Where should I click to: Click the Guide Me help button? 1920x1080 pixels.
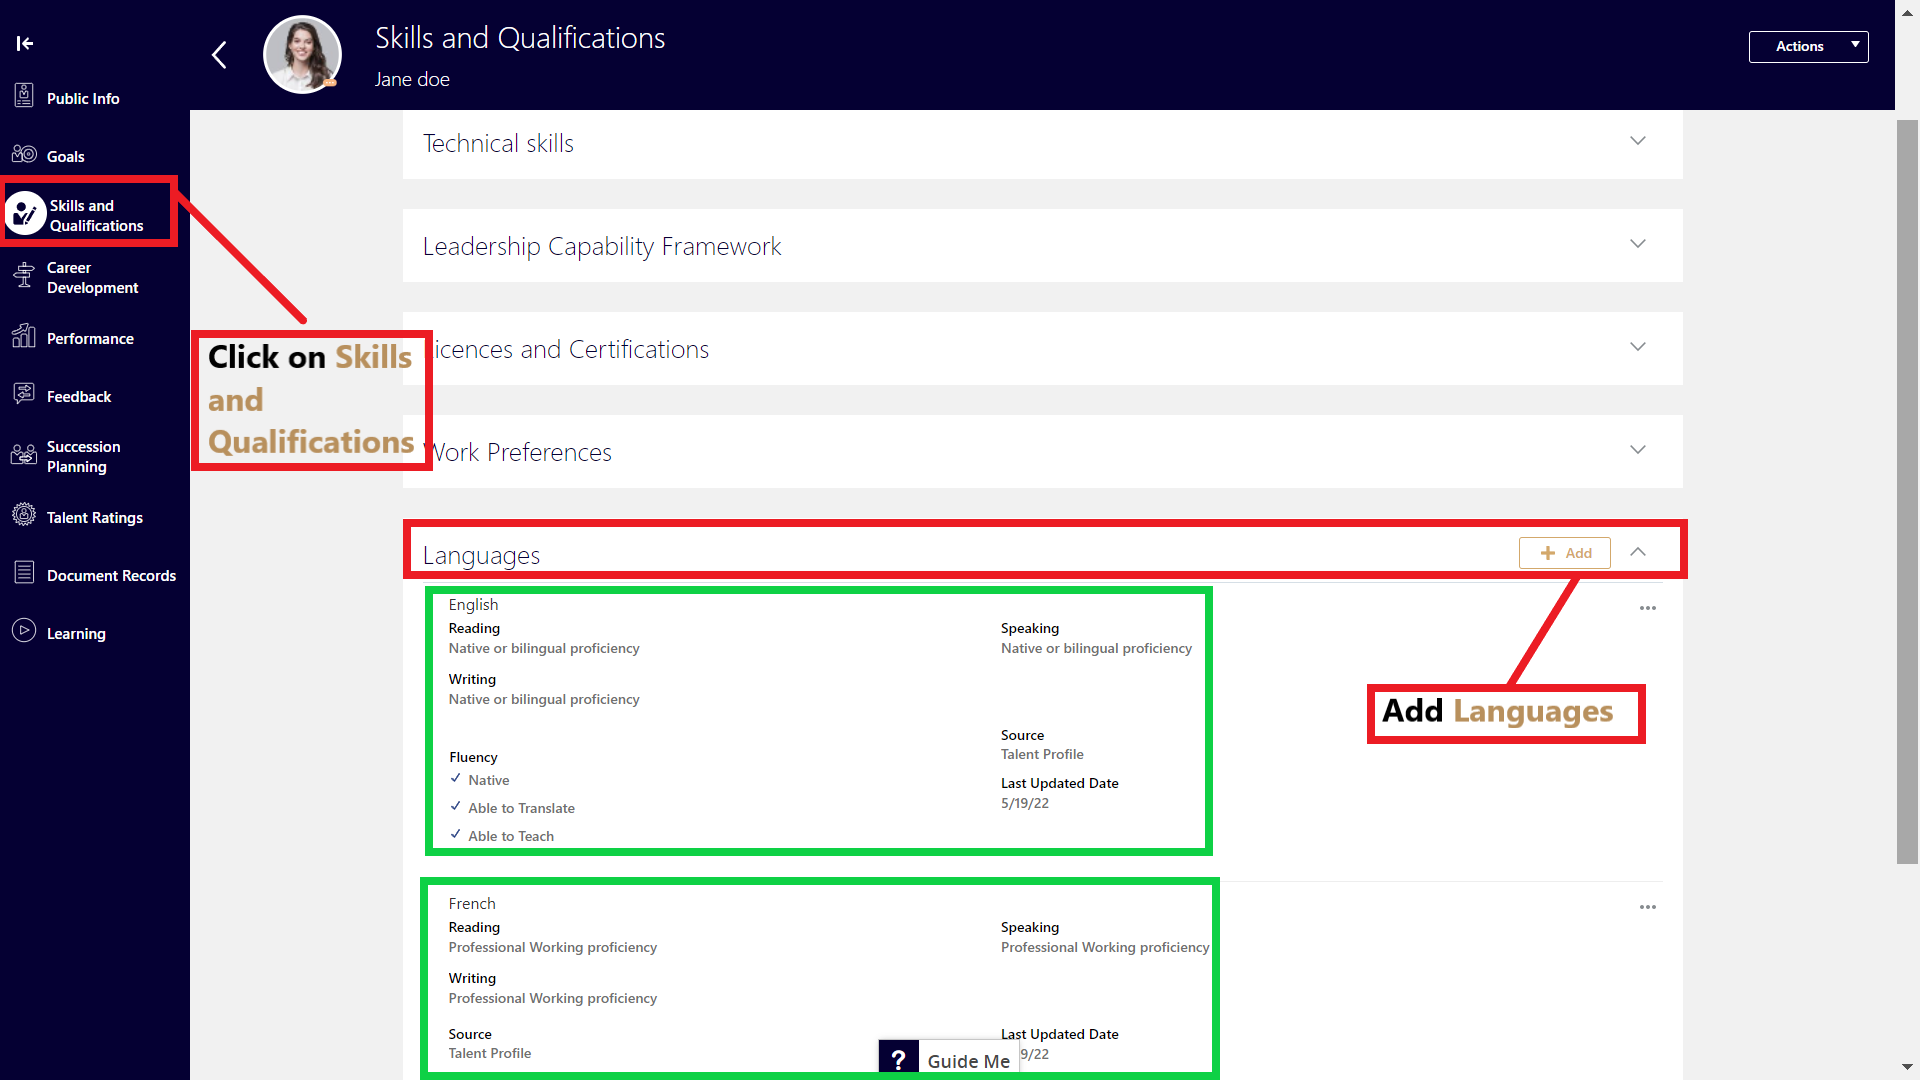[x=948, y=1060]
